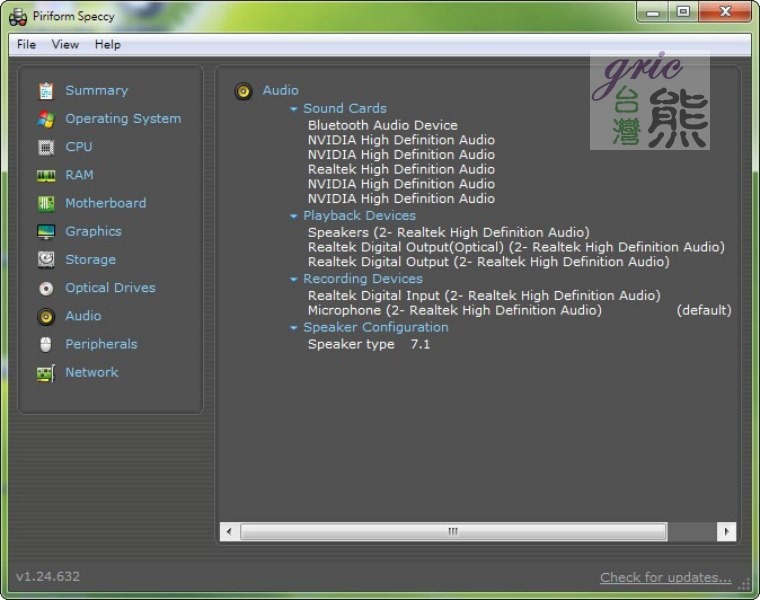Screen dimensions: 760x600
Task: Open the File menu
Action: (x=26, y=45)
